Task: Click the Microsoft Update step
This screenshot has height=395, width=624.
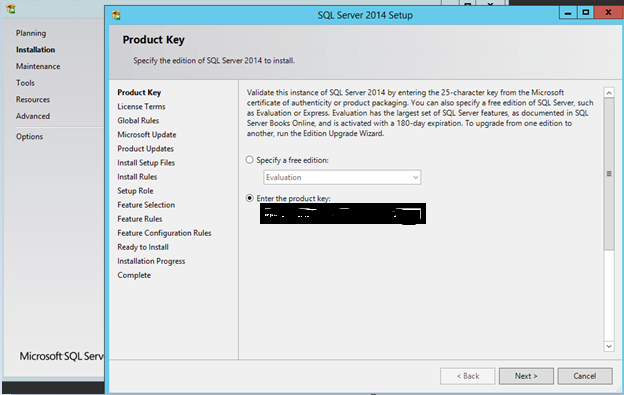Action: click(146, 134)
